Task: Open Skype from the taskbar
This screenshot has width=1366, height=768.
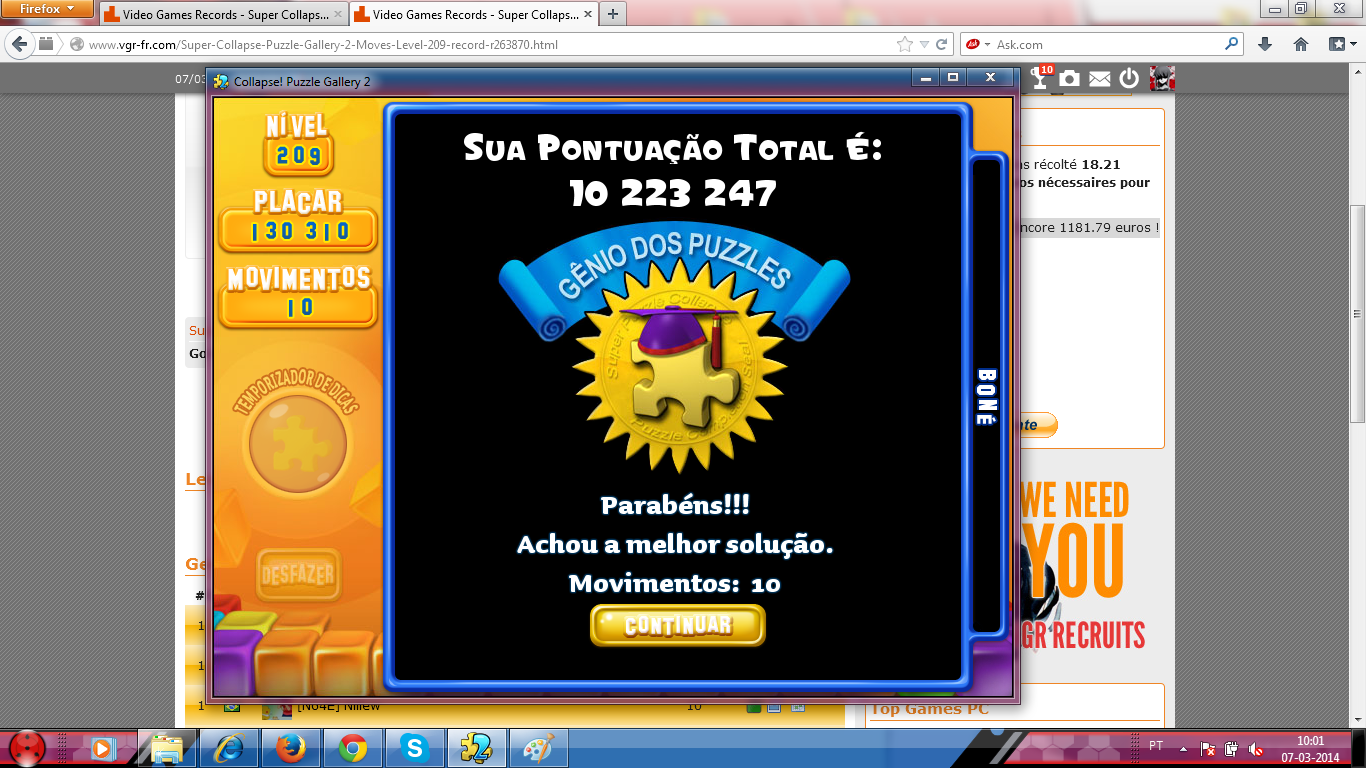Action: pos(413,747)
